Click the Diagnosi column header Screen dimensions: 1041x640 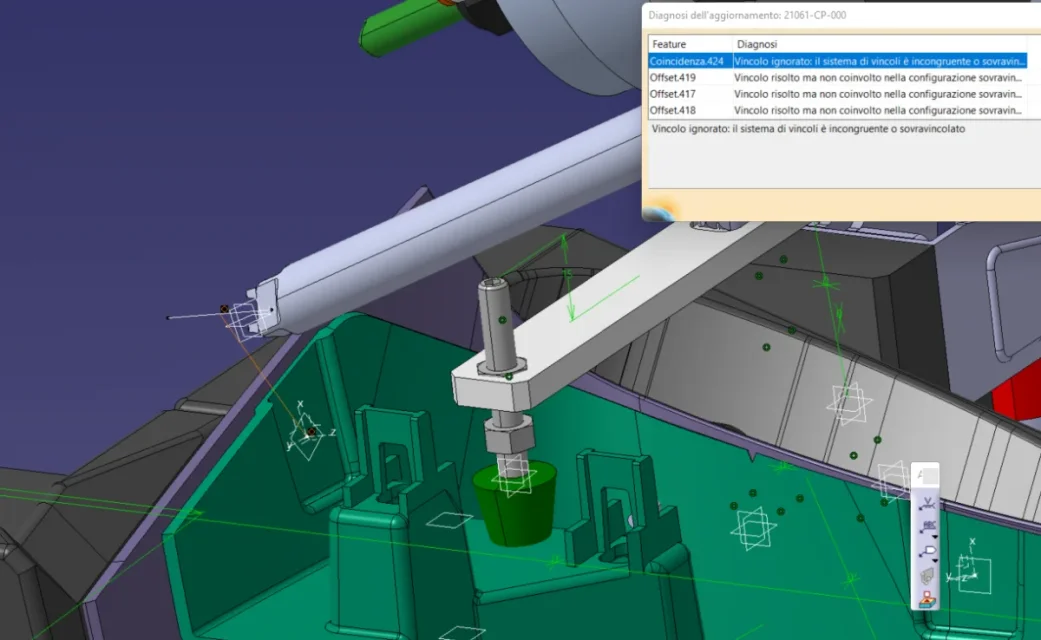(880, 44)
